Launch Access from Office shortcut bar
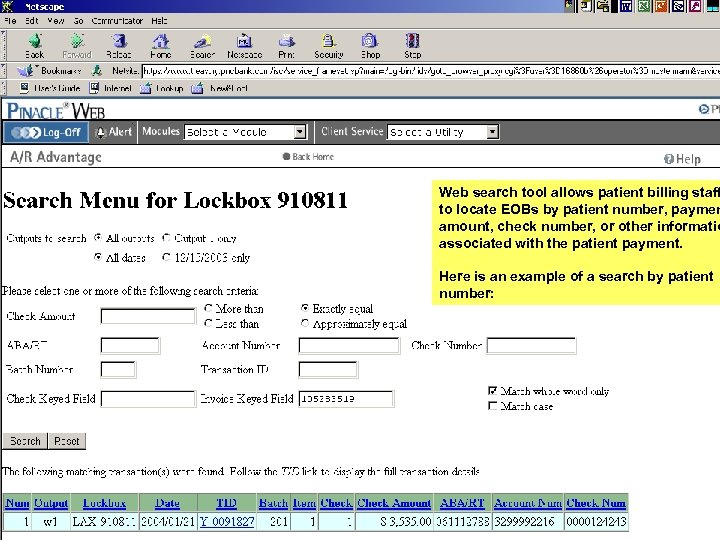 [x=696, y=6]
